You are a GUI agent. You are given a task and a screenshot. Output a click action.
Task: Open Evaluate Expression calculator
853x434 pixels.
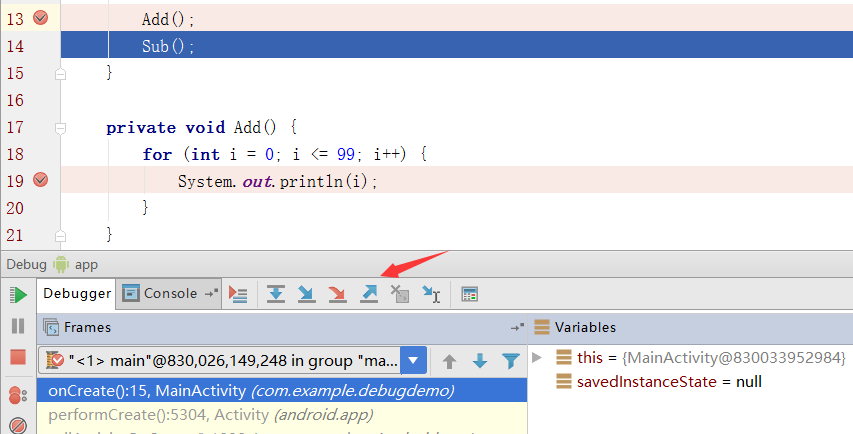(469, 294)
